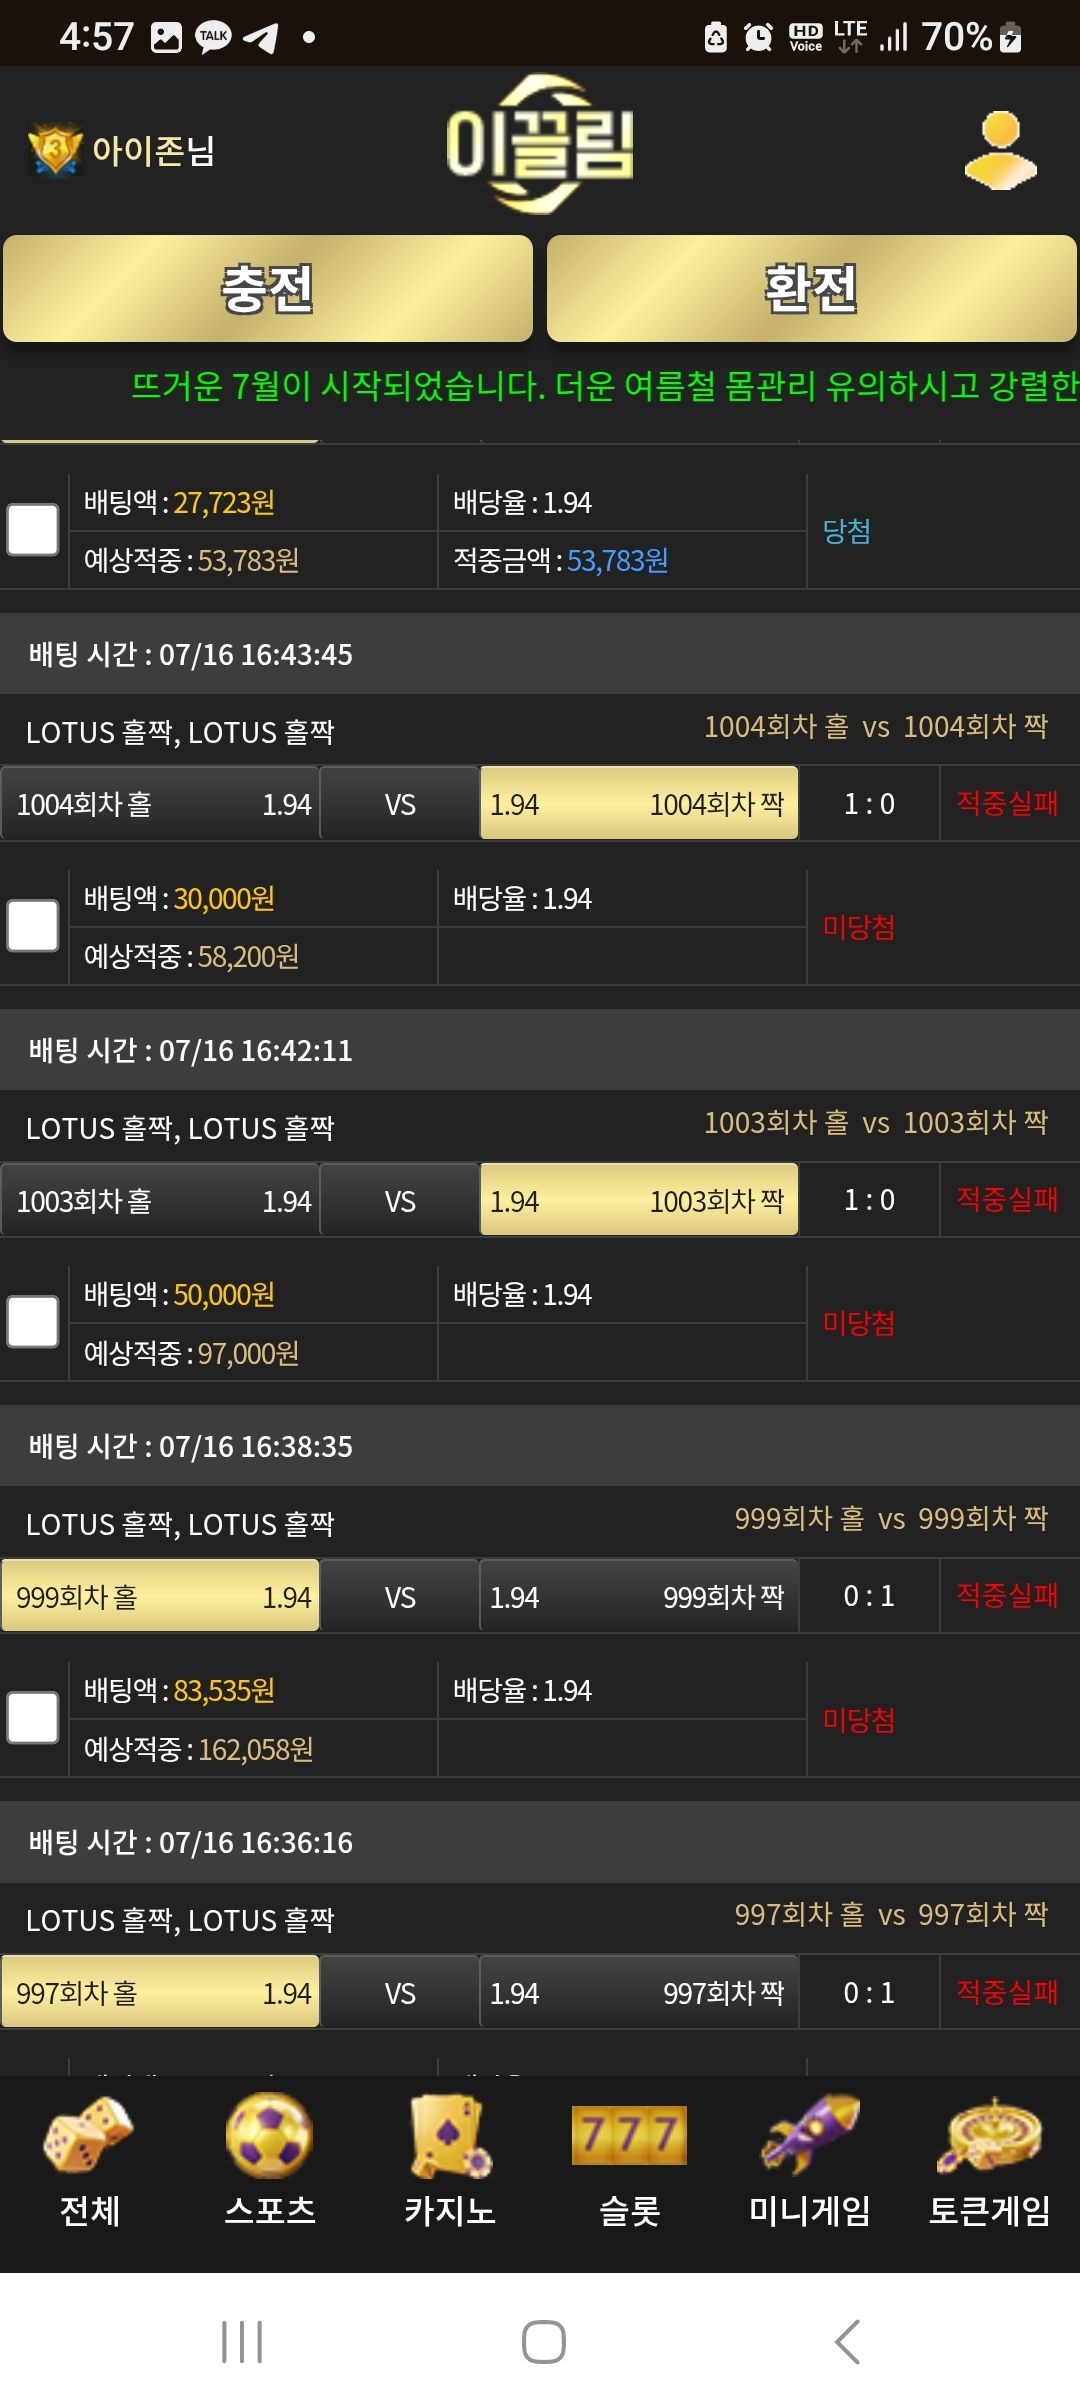Open the user profile icon
The image size is (1080, 2408).
click(1000, 150)
